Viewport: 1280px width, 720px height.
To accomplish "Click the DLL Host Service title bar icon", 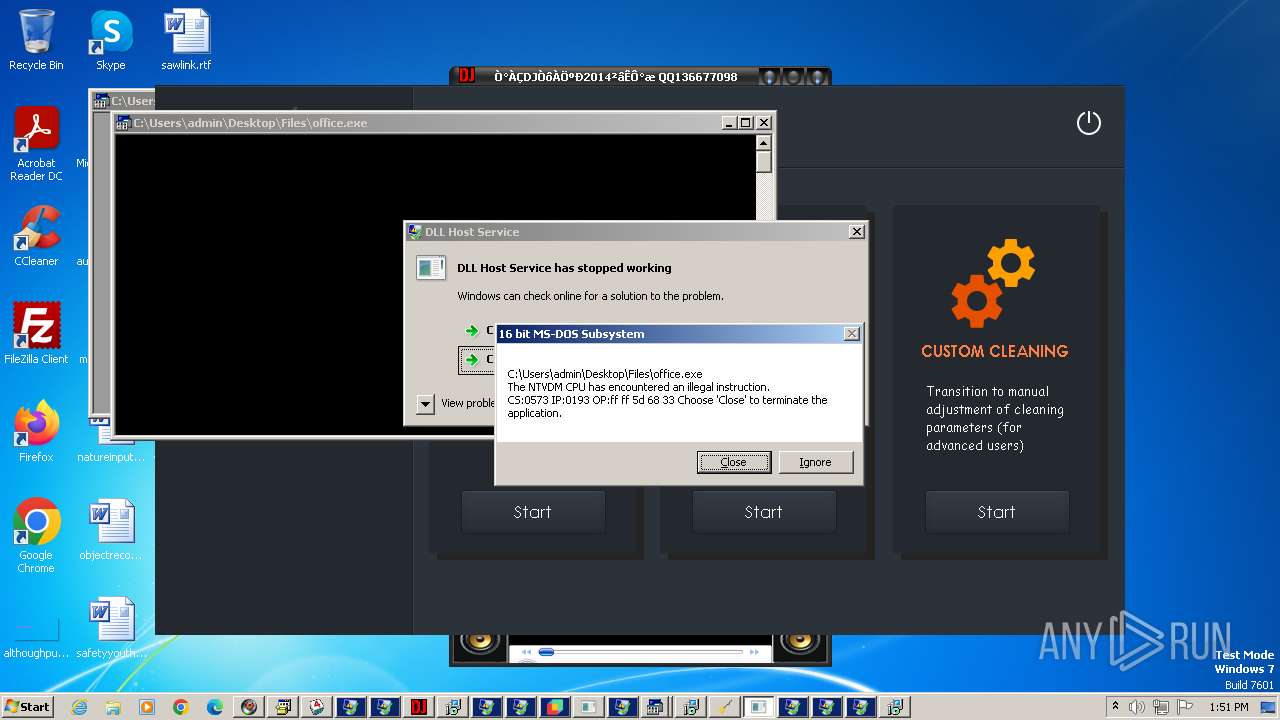I will tap(415, 232).
